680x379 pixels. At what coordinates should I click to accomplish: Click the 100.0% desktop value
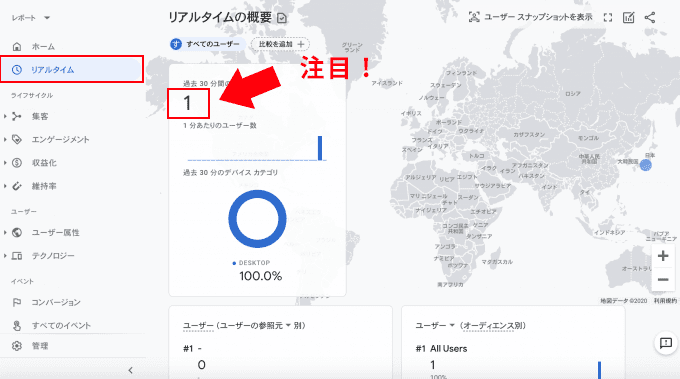coord(261,276)
